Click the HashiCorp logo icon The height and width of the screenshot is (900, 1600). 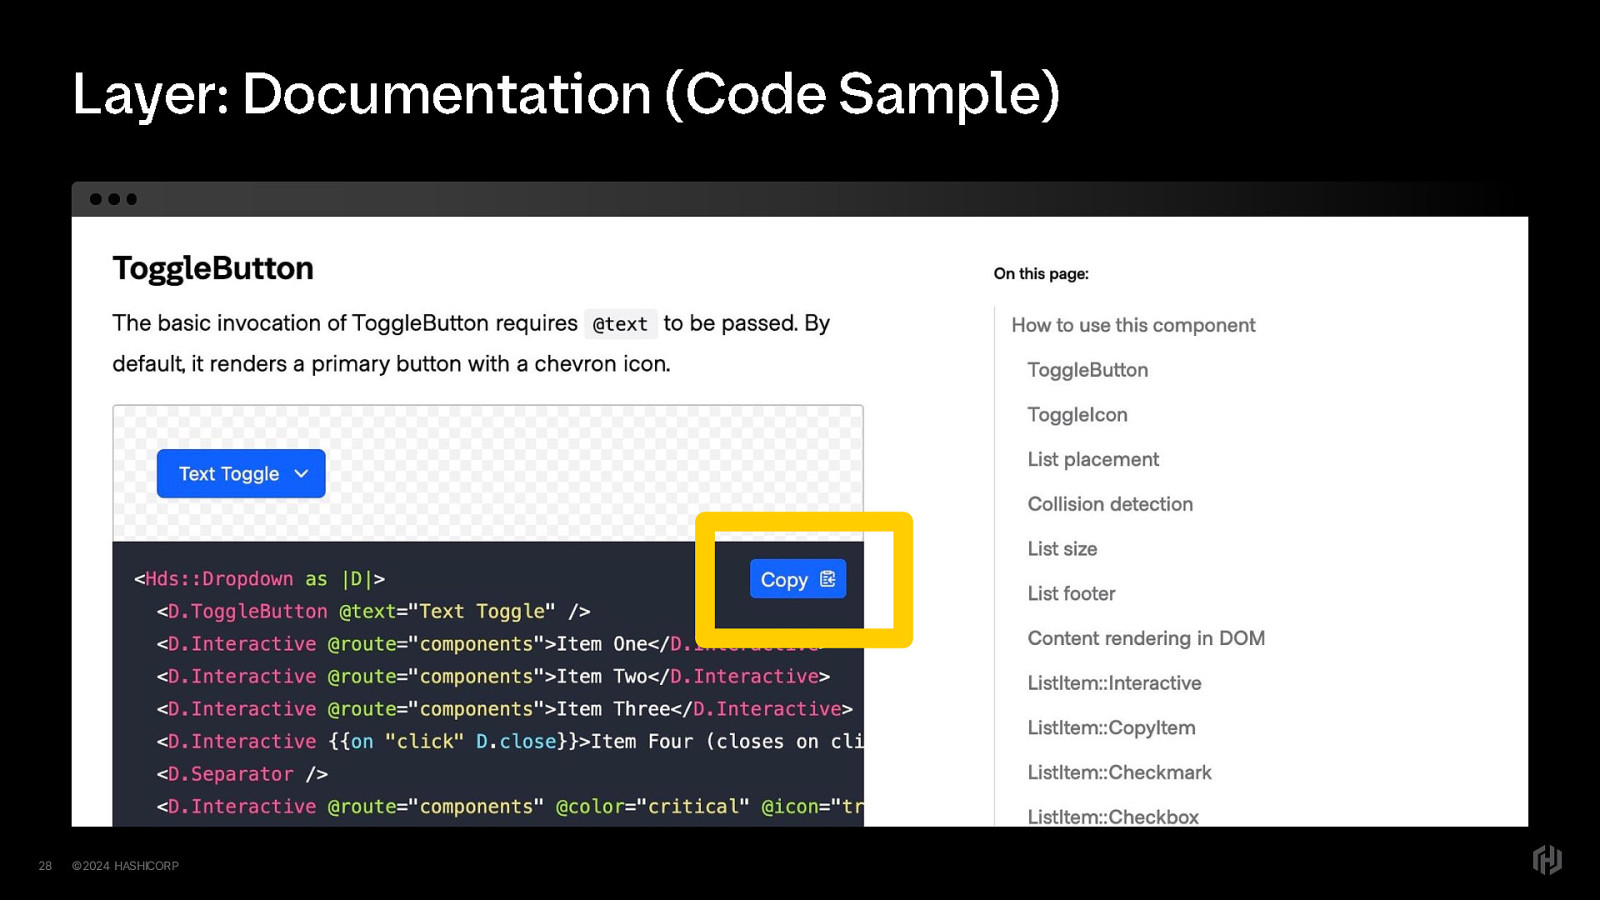tap(1546, 860)
